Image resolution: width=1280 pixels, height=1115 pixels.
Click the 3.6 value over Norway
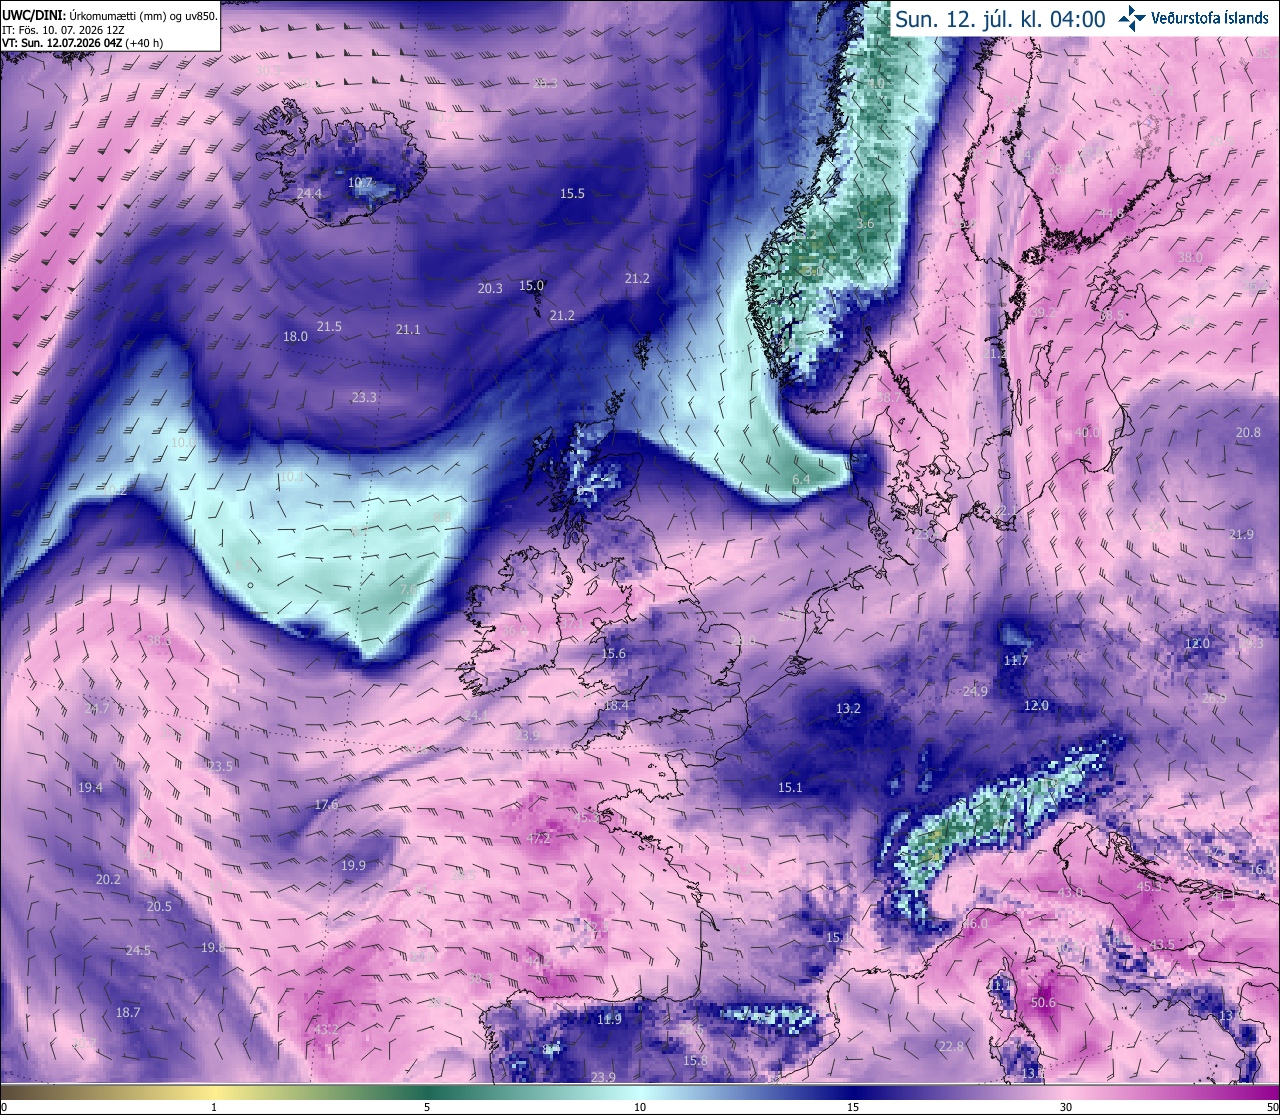coord(866,224)
